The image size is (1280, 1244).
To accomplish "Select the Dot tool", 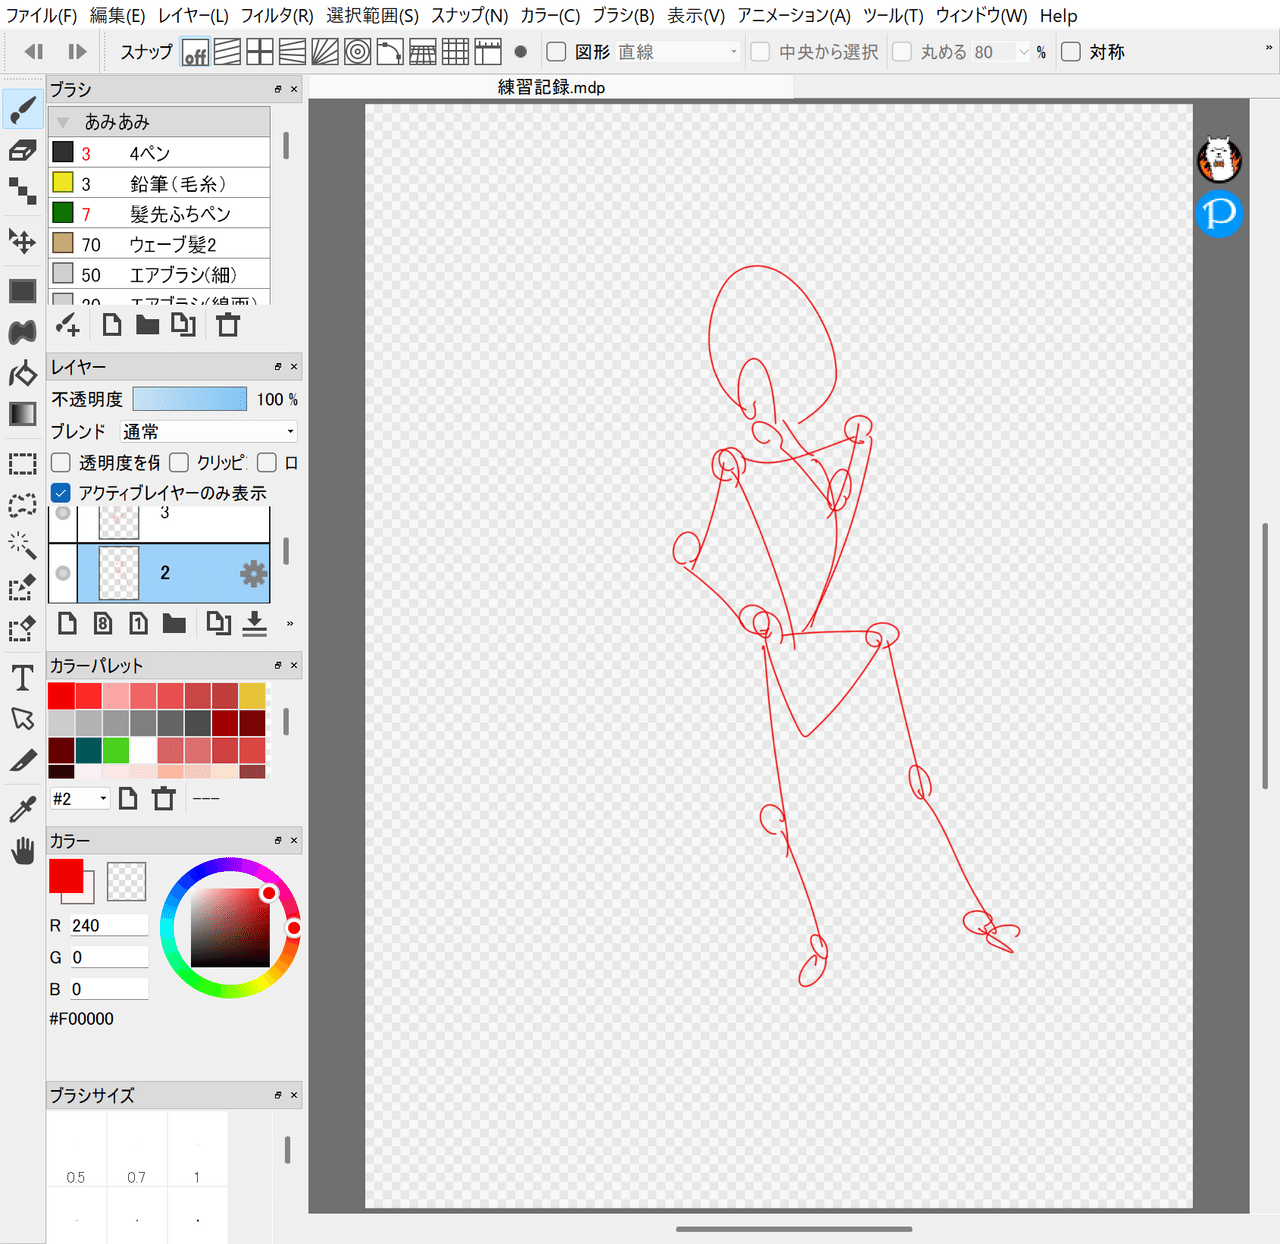I will pos(23,190).
